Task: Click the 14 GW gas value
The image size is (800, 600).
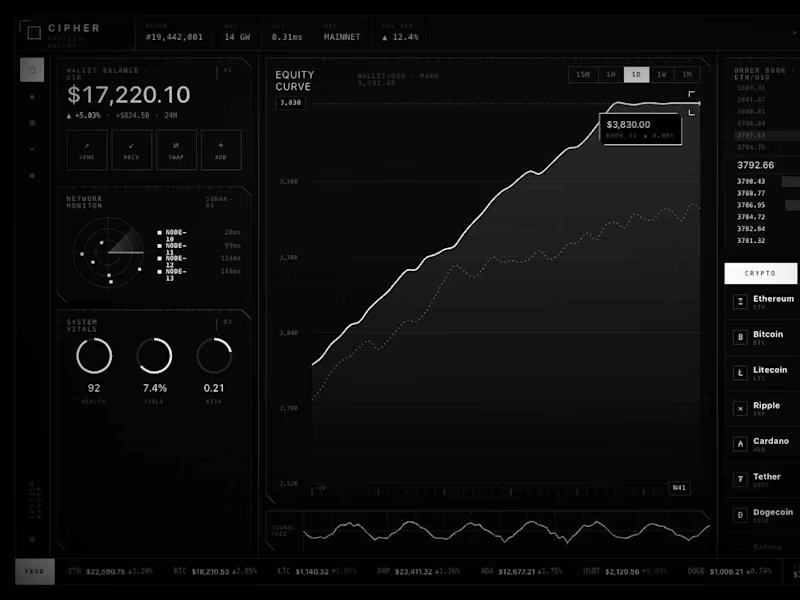Action: 237,37
